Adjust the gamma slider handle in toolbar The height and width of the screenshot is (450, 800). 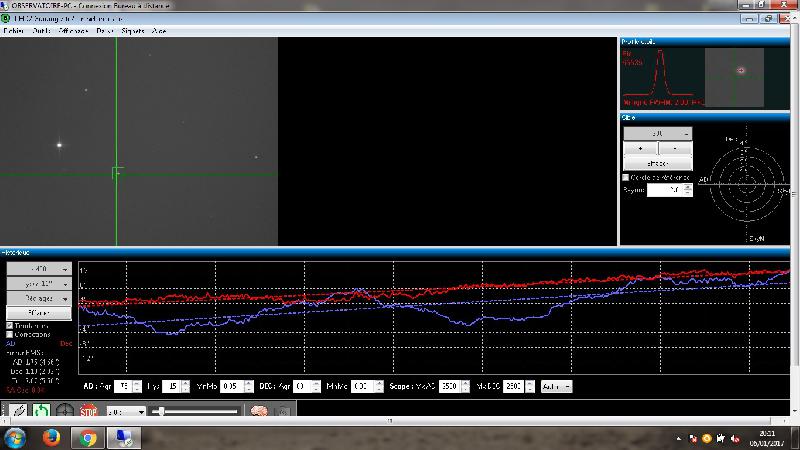coord(161,411)
